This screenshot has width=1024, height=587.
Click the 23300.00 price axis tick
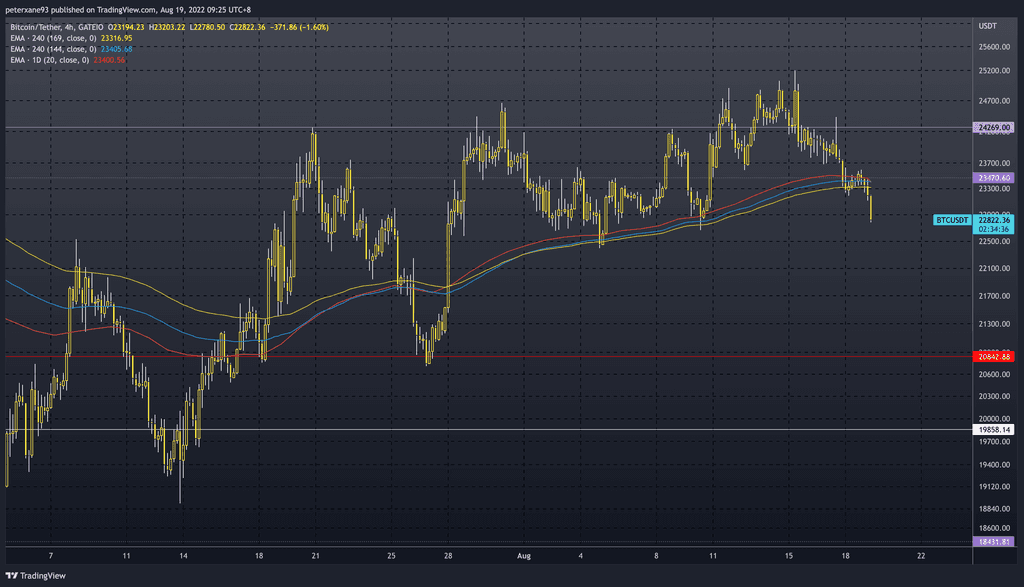pyautogui.click(x=994, y=189)
